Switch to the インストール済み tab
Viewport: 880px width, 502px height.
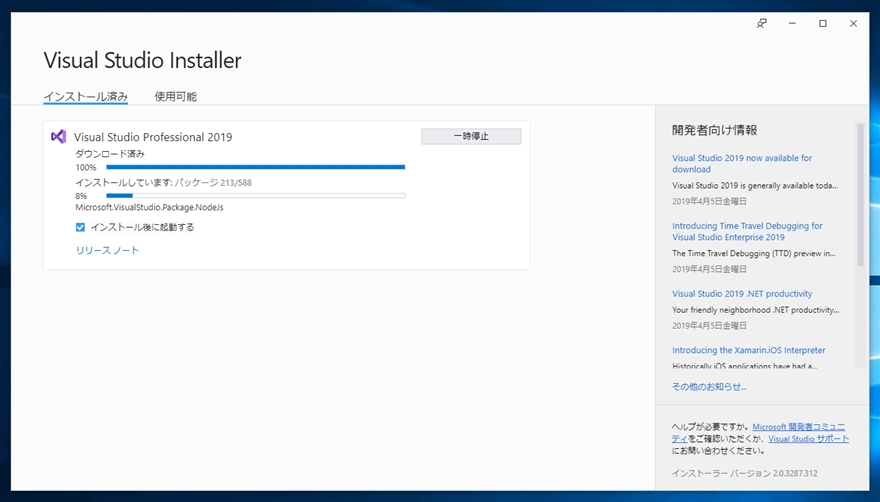86,97
